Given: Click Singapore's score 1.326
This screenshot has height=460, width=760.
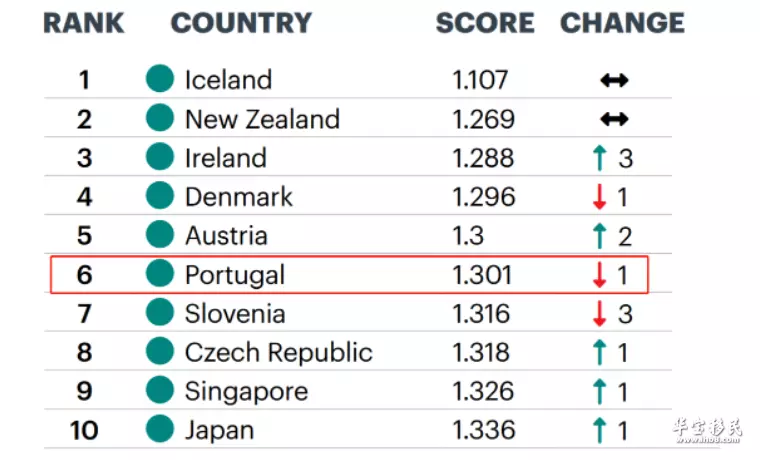Looking at the screenshot, I should [x=483, y=391].
